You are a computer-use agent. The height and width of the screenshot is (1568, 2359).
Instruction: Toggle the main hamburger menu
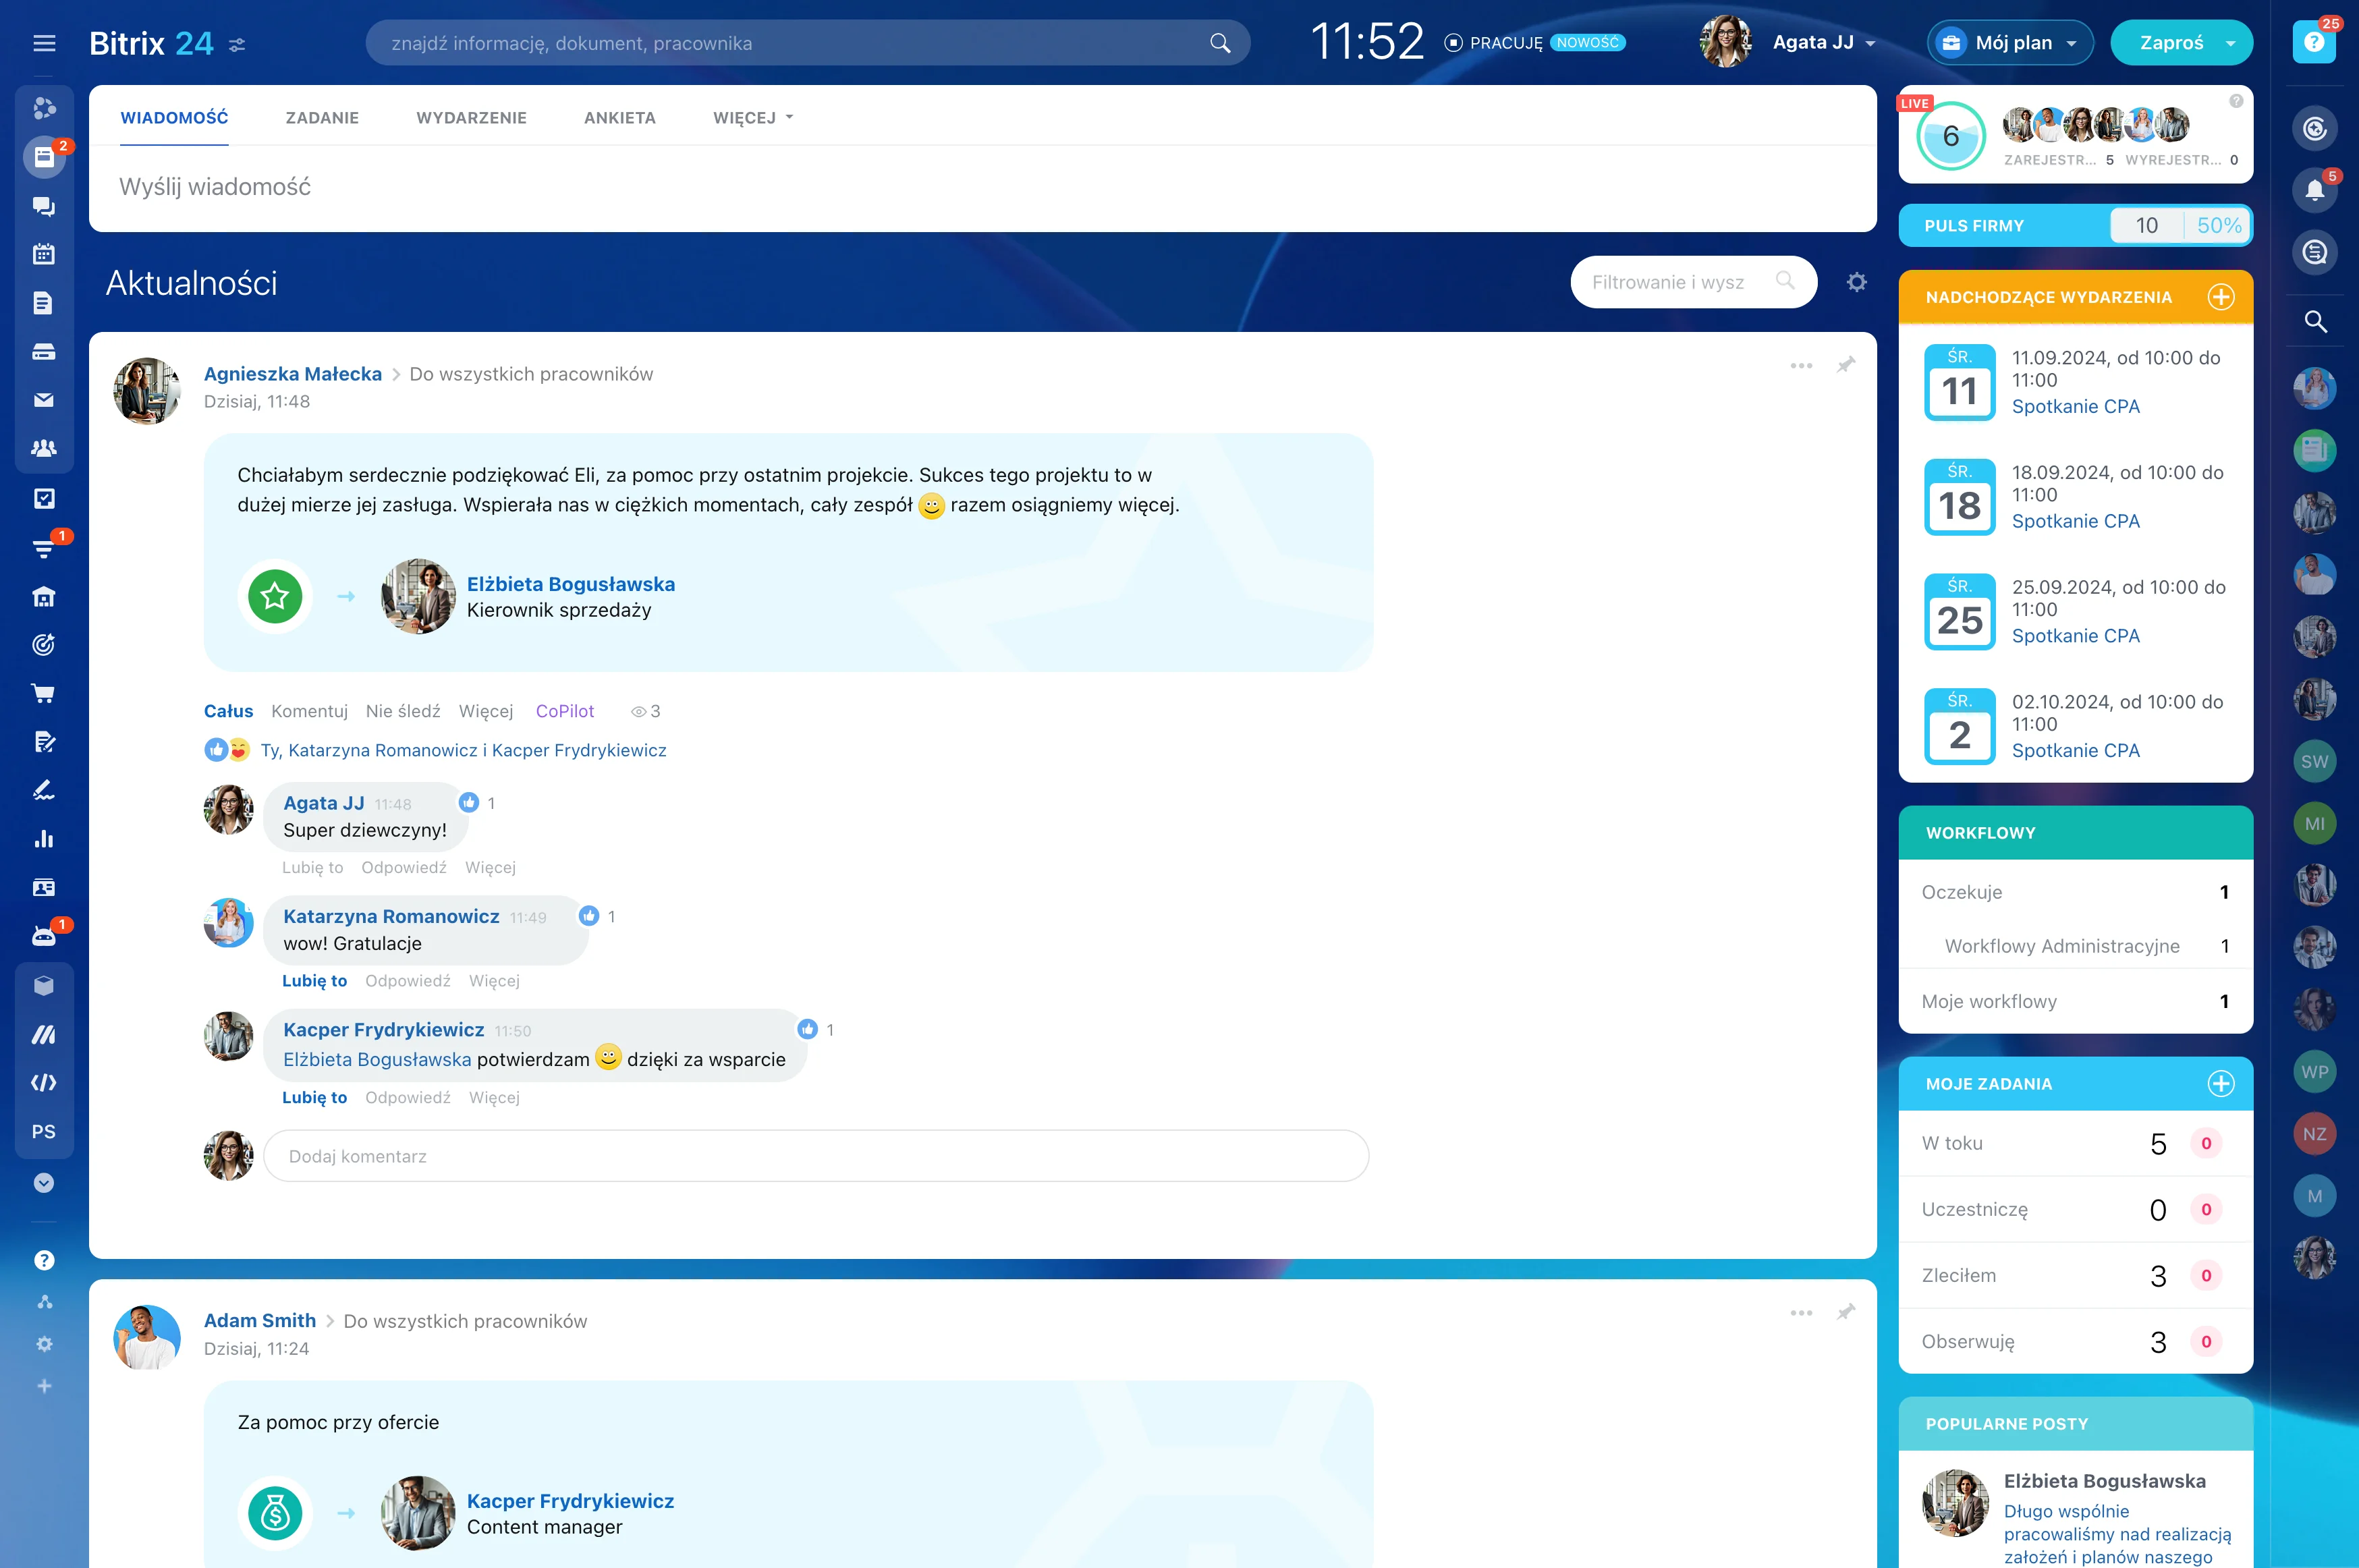(x=44, y=43)
